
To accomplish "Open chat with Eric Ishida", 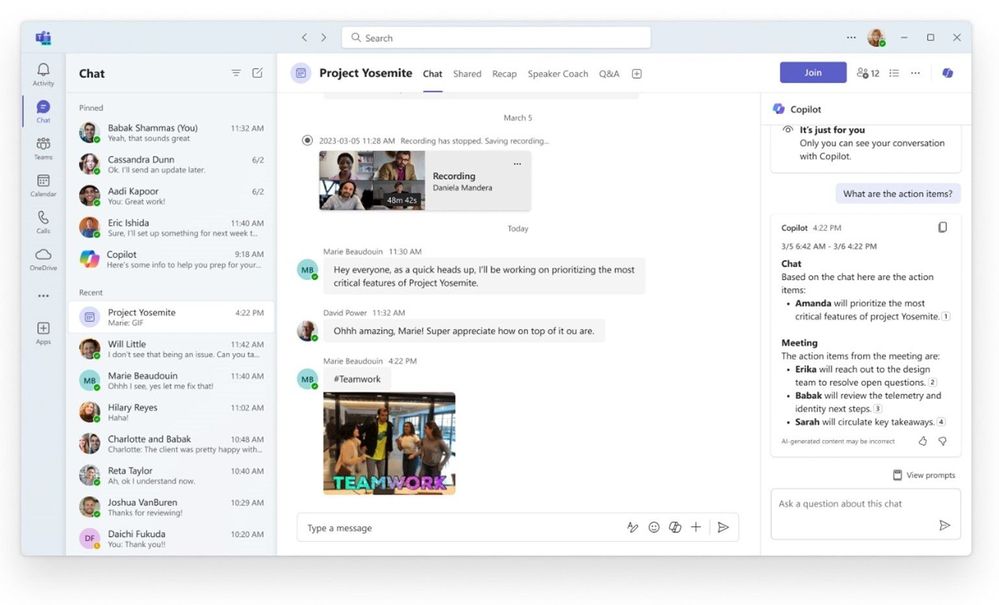I will coord(171,227).
